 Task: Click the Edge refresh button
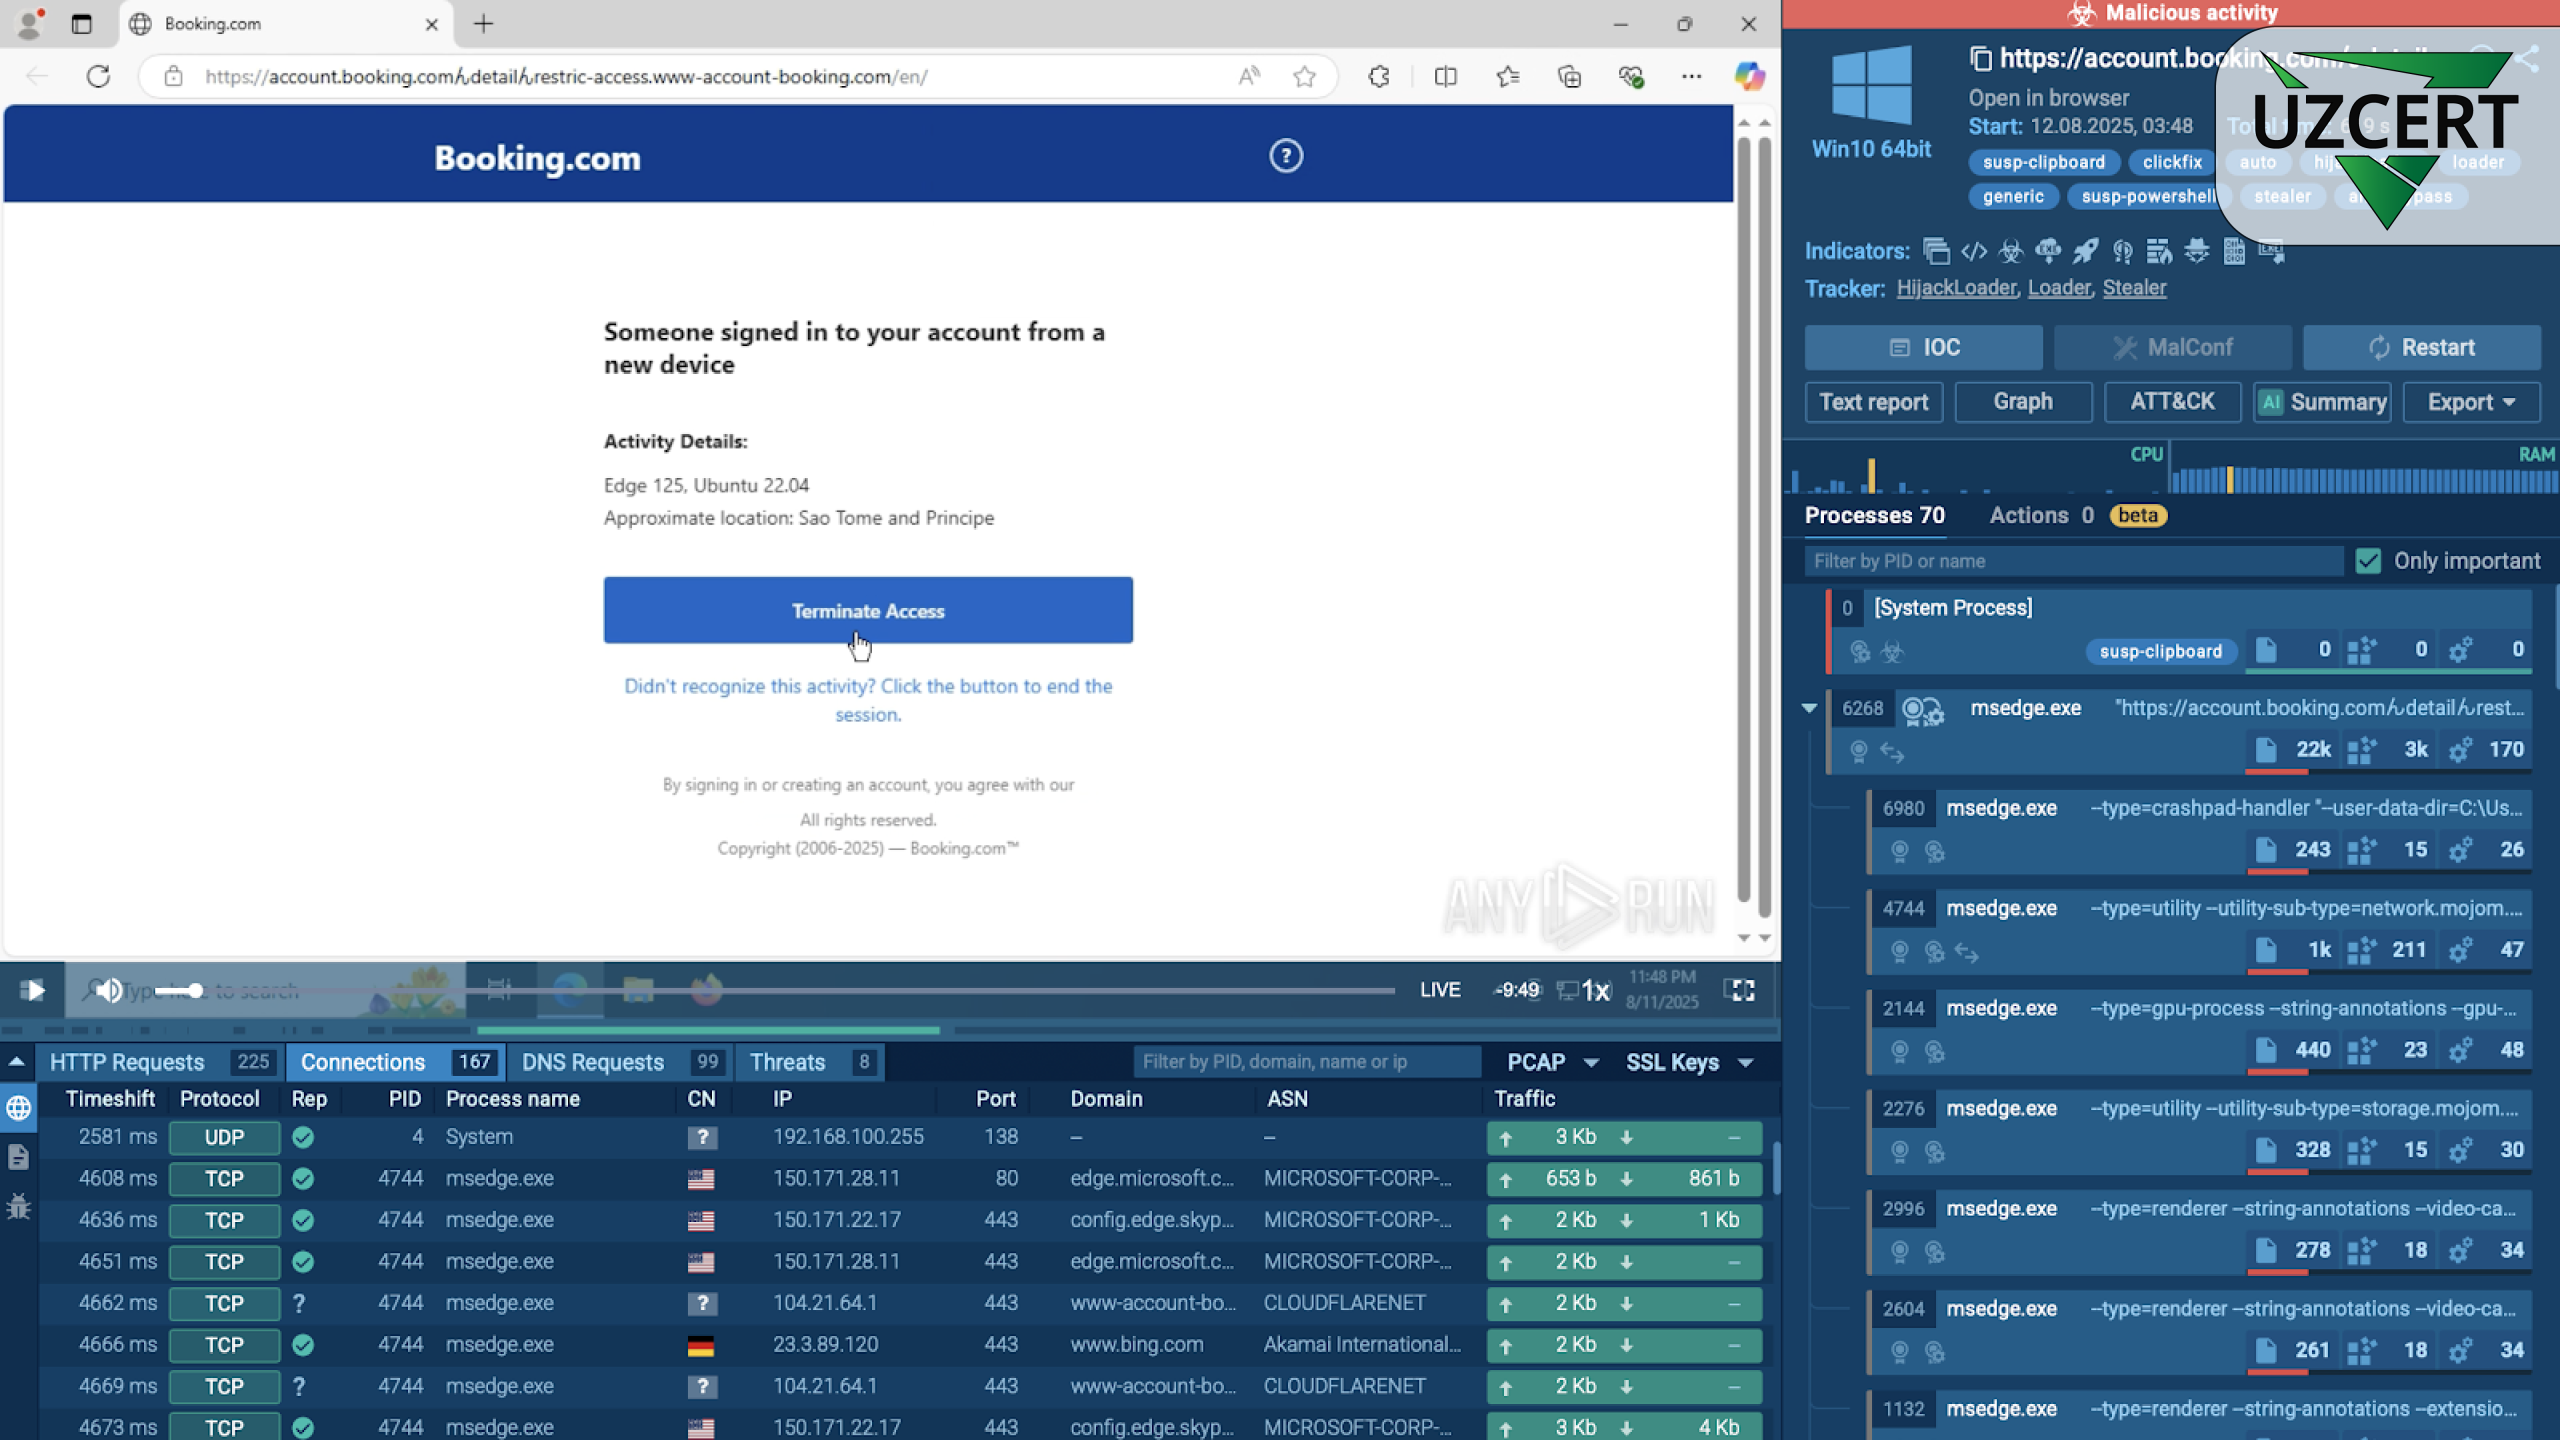point(98,77)
